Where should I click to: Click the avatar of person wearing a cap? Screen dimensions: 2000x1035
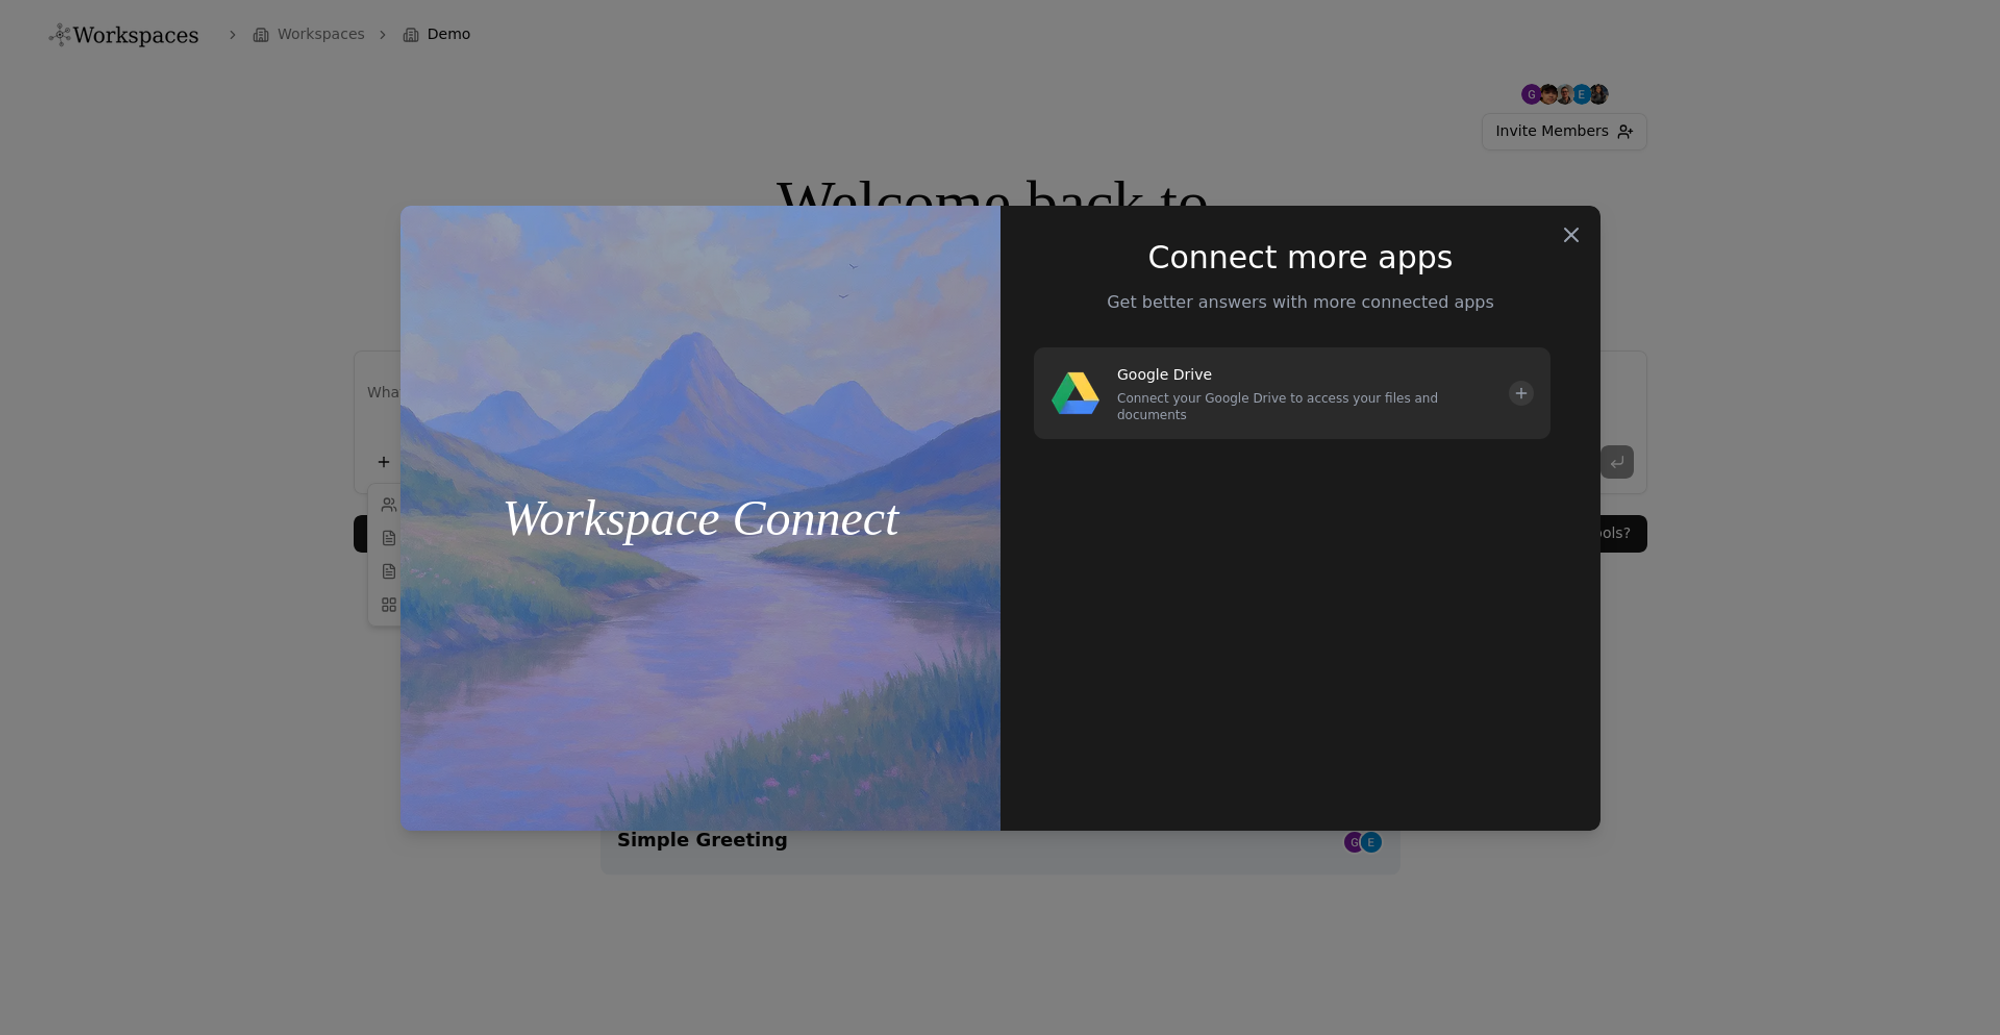(1548, 94)
